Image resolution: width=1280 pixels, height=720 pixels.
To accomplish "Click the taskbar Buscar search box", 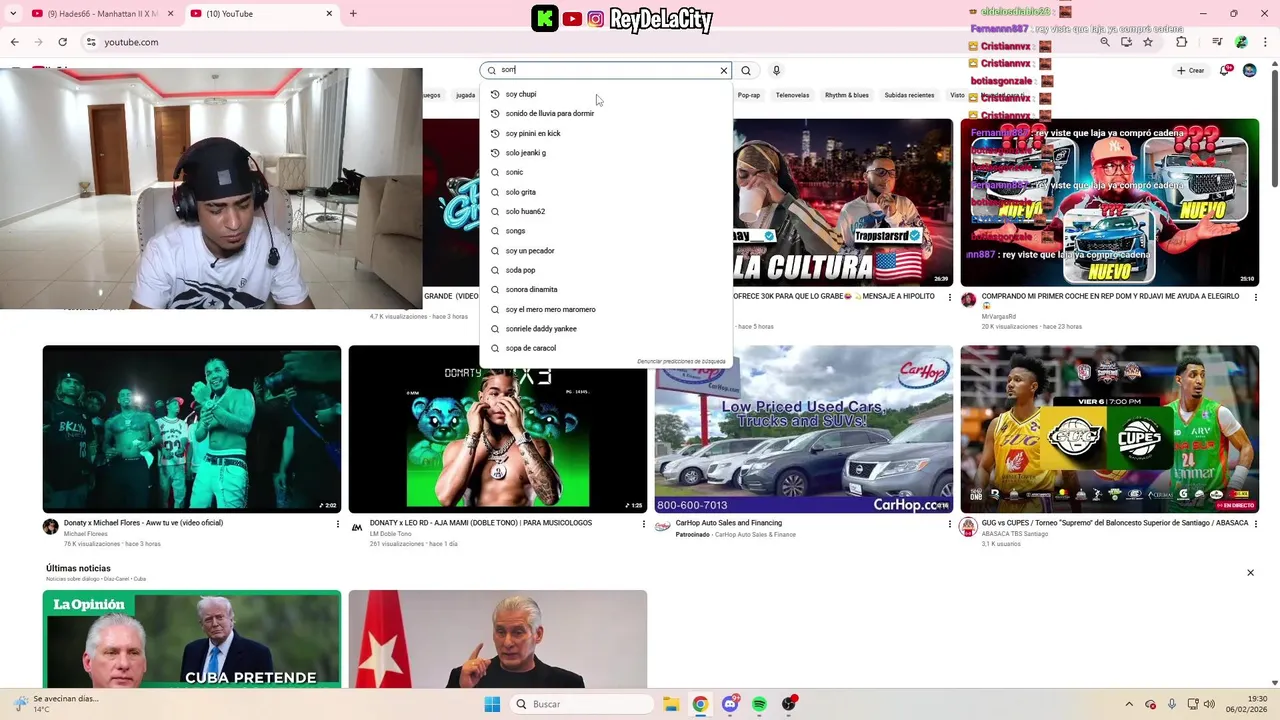I will click(582, 704).
